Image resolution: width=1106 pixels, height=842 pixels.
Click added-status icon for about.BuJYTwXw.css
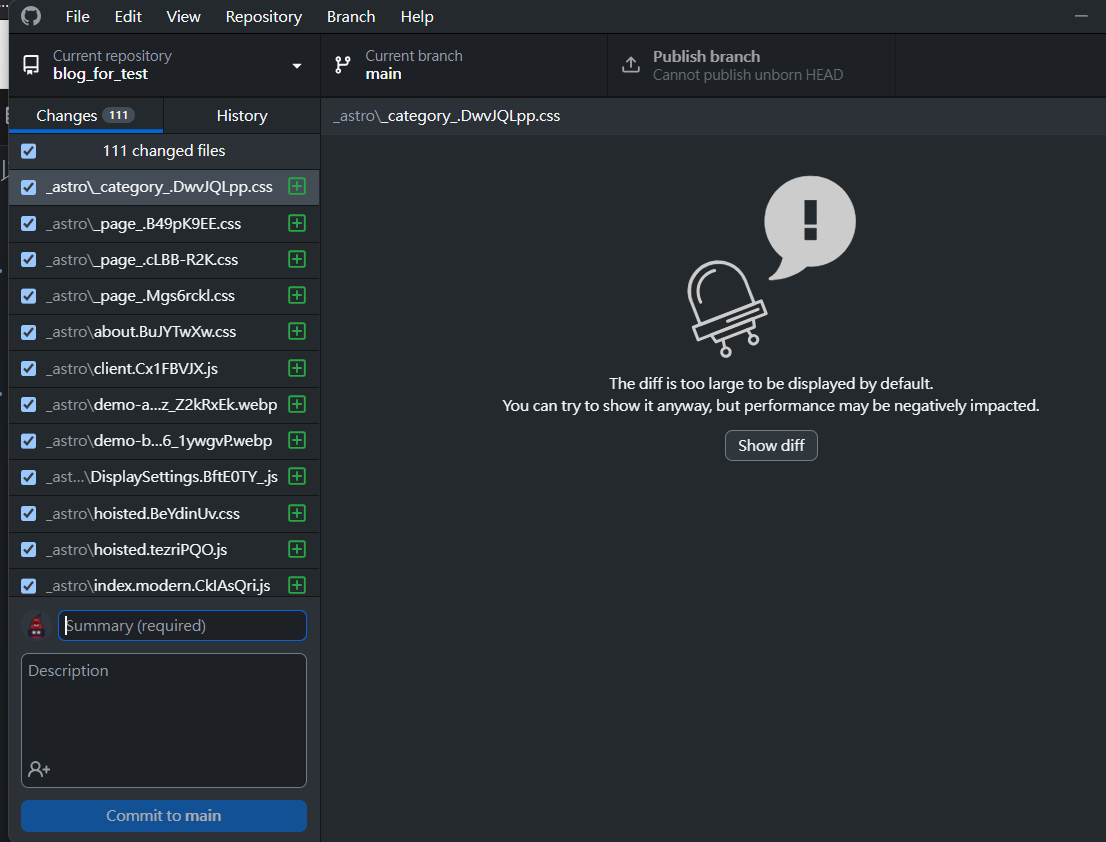[297, 331]
